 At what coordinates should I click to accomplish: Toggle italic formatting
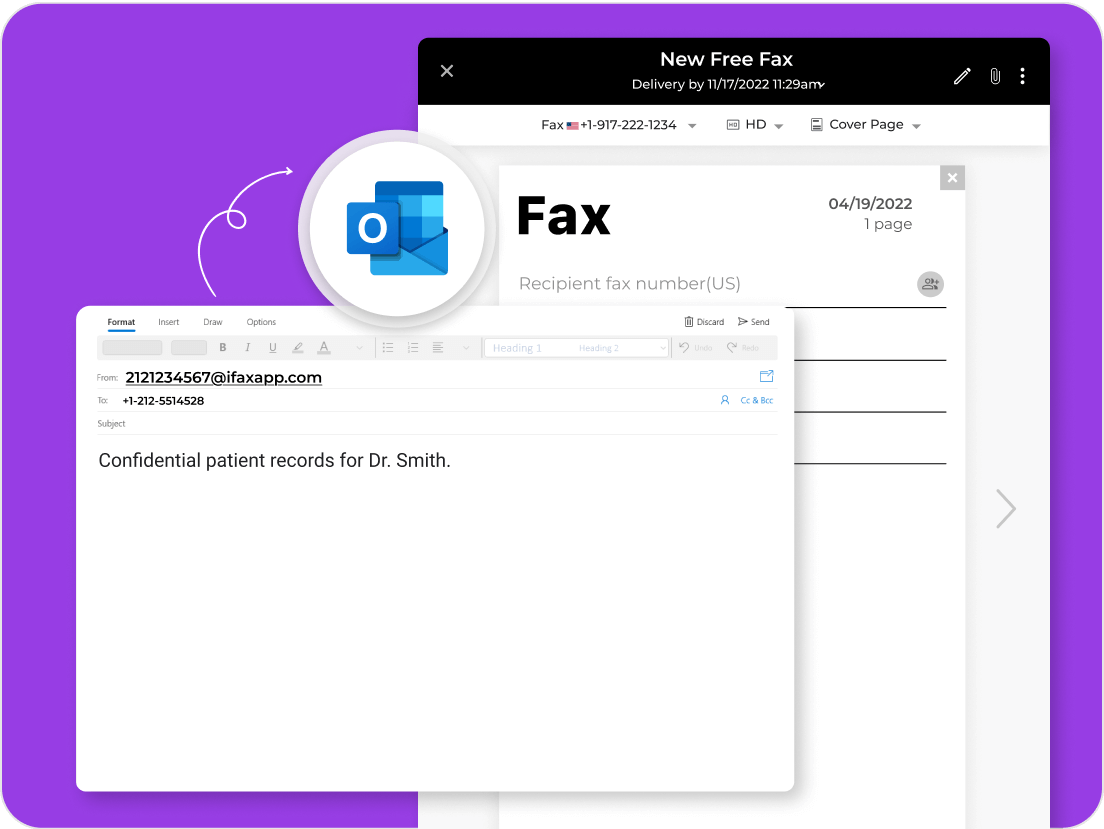click(x=247, y=347)
